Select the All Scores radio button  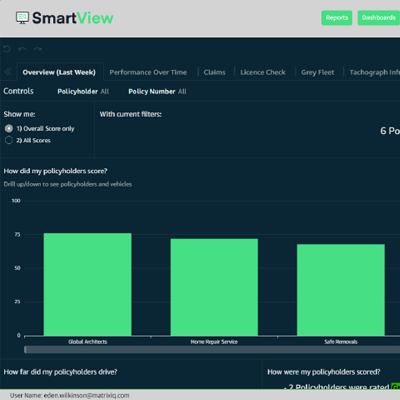coord(9,140)
